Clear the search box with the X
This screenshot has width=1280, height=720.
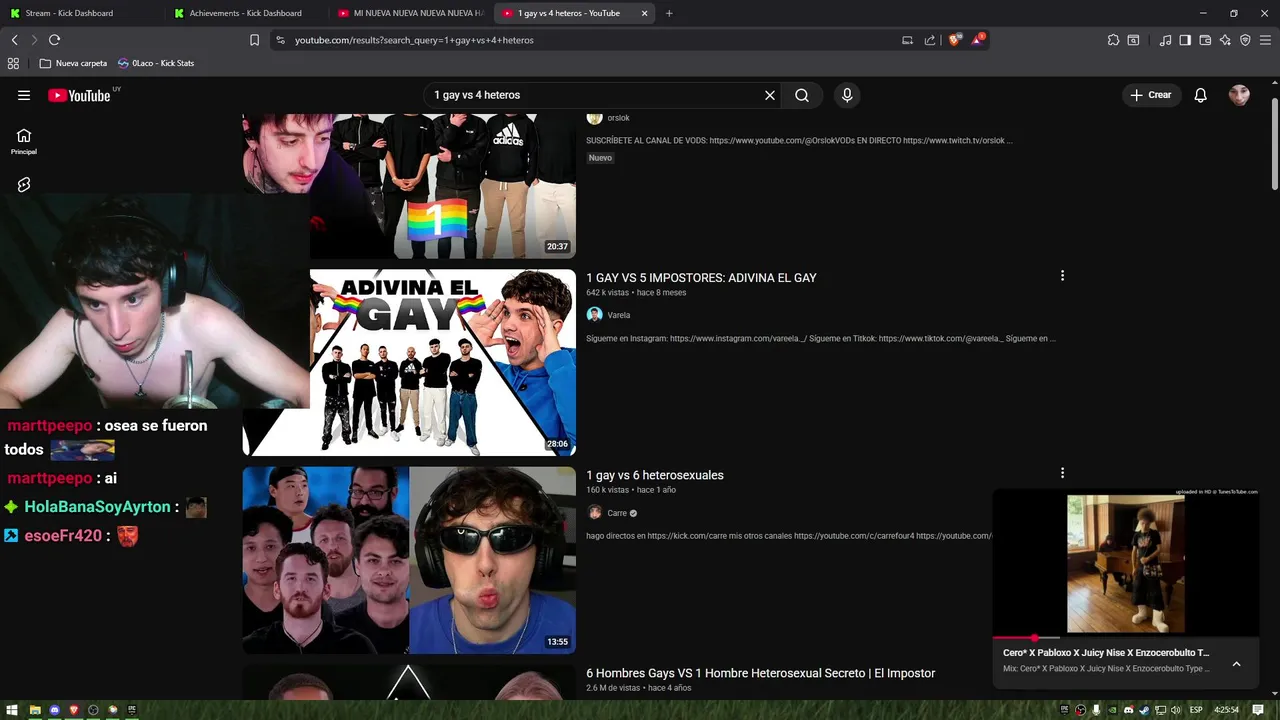click(770, 95)
